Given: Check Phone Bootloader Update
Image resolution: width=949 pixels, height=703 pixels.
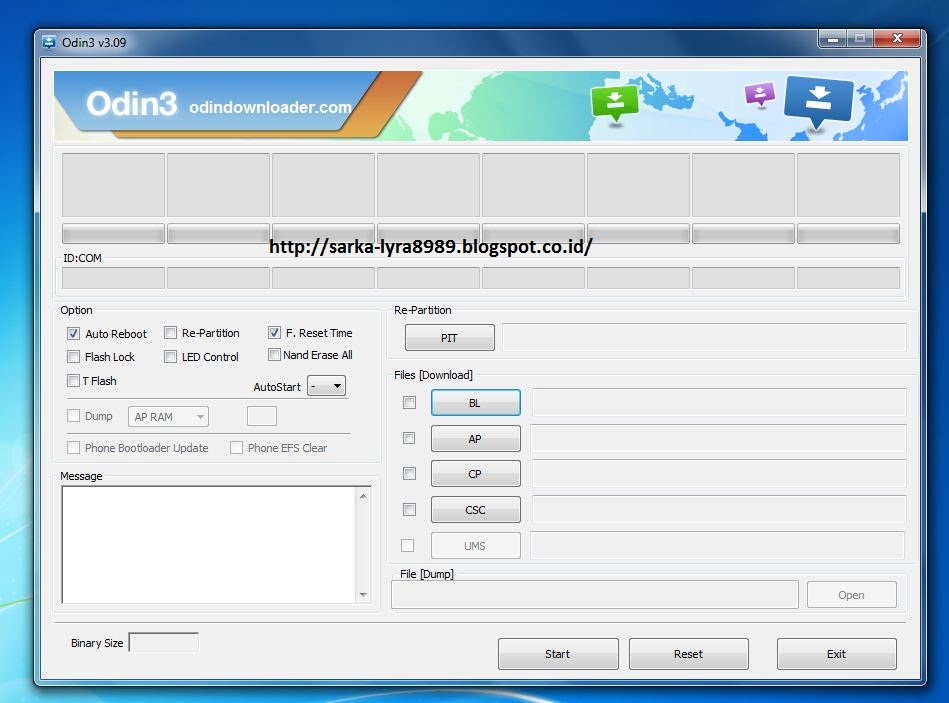Looking at the screenshot, I should (73, 448).
